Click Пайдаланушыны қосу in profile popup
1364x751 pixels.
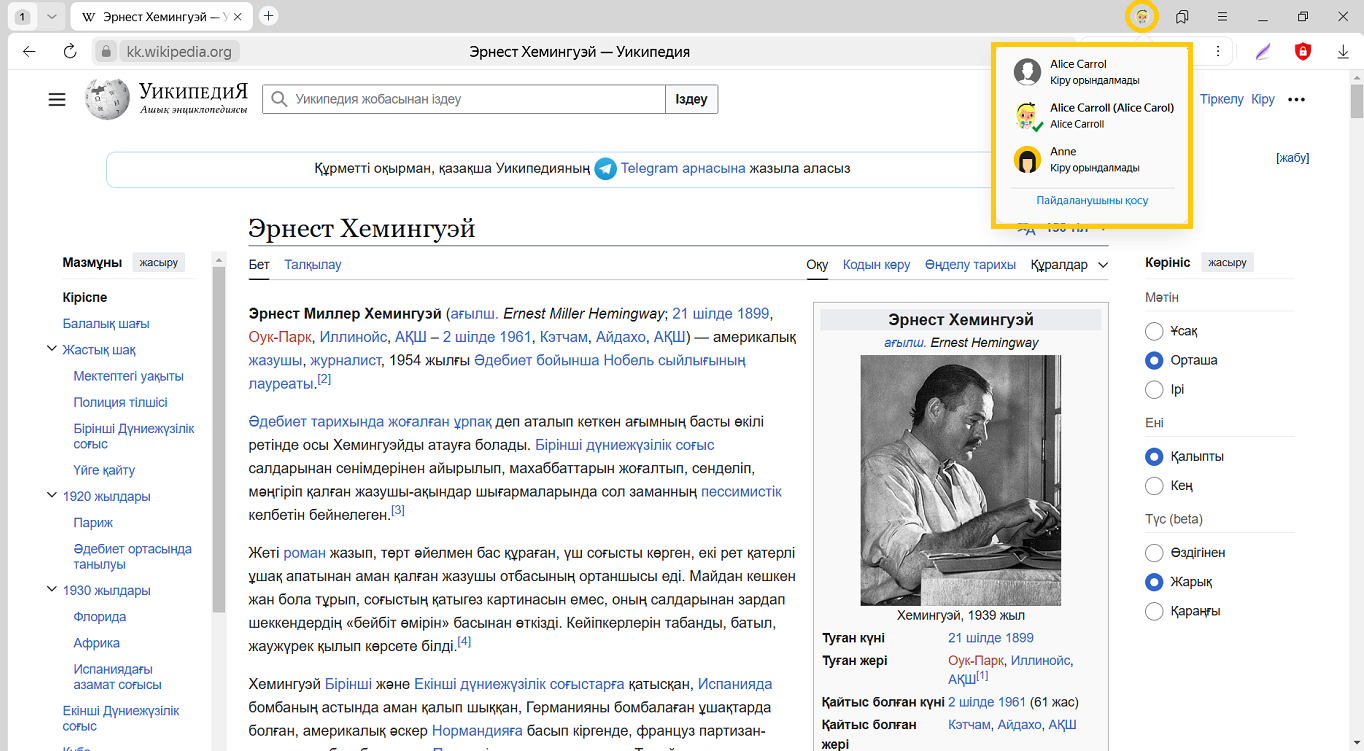point(1091,200)
